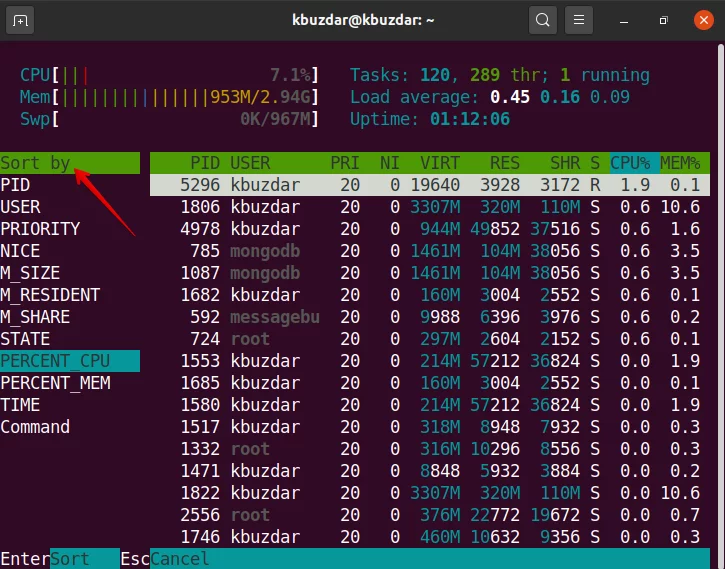Click the USER column header
Viewport: 725px width, 569px height.
[250, 163]
